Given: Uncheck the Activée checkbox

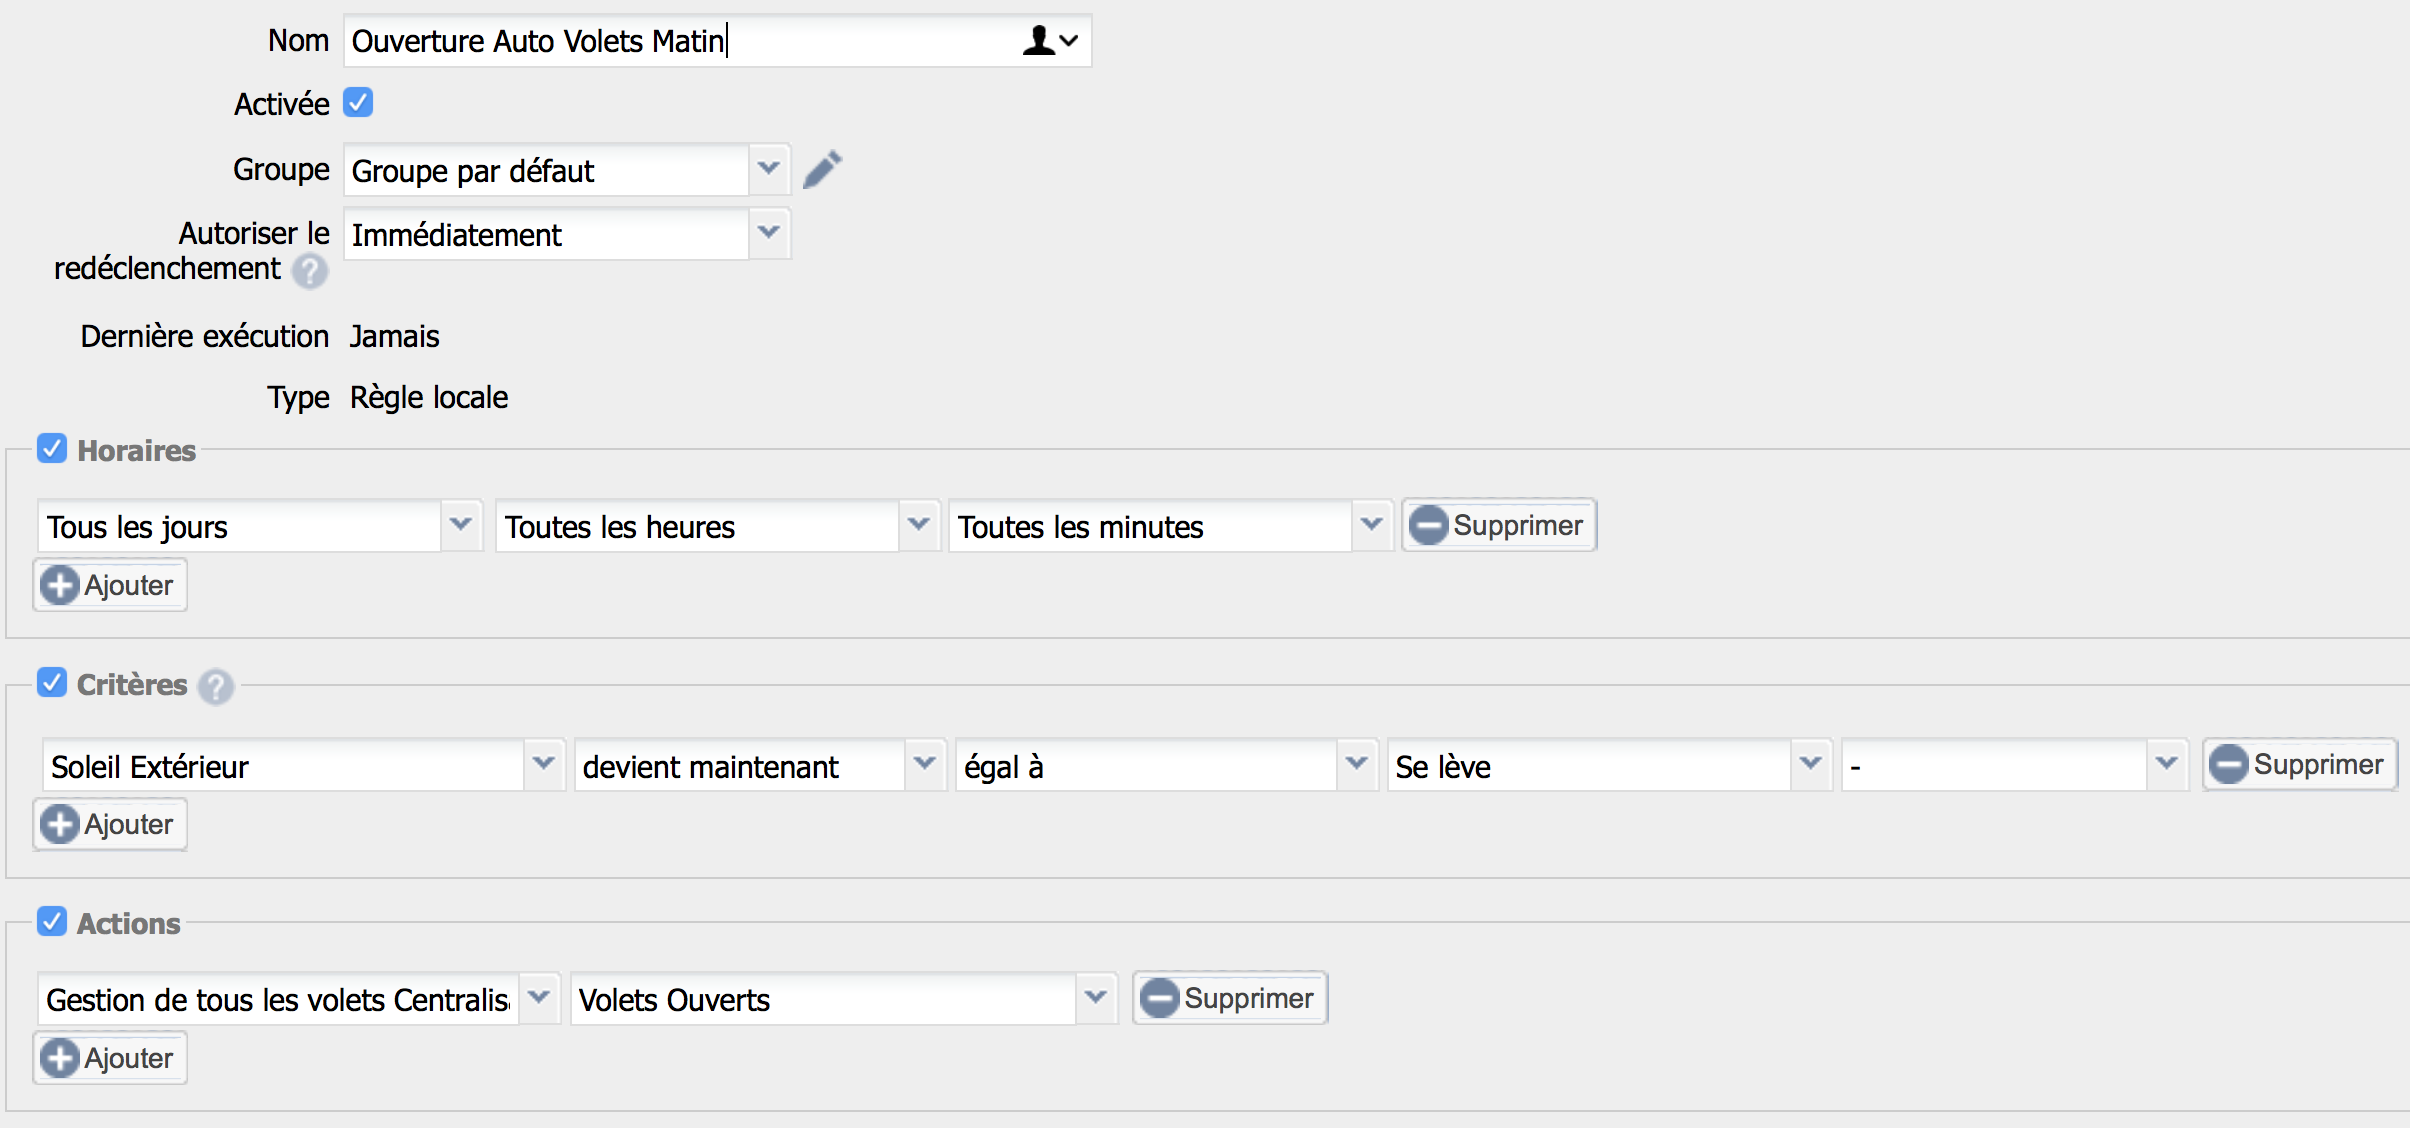Looking at the screenshot, I should tap(358, 103).
